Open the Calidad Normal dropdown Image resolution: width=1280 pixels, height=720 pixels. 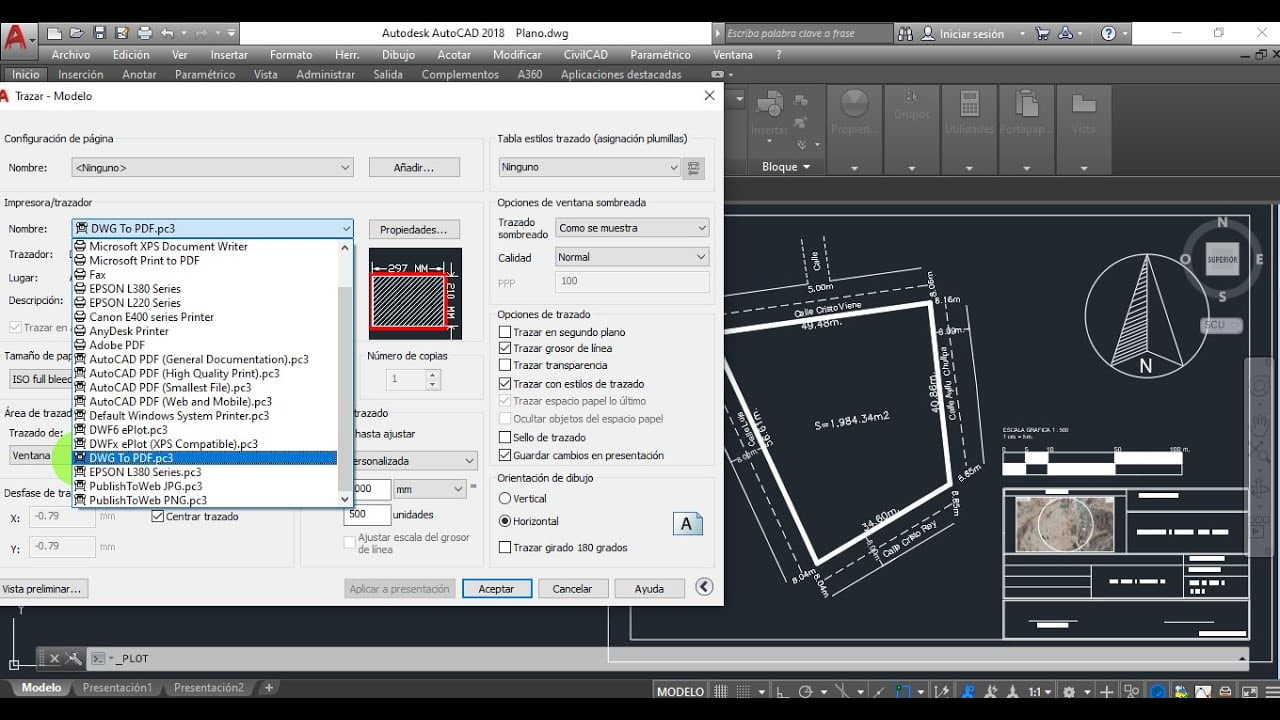tap(632, 257)
